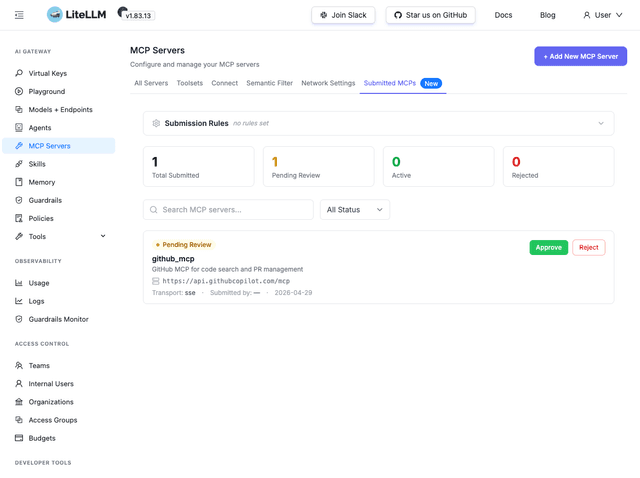
Task: Click the New badge on Submitted MCPs
Action: [x=431, y=83]
